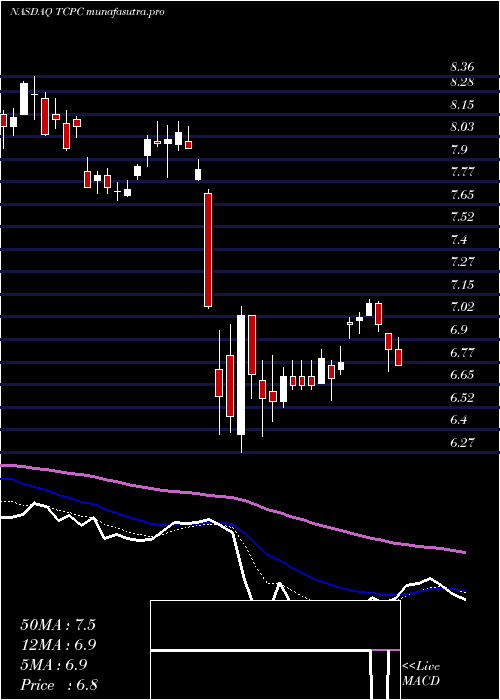Click the 7.4 price axis label
This screenshot has width=500, height=700.
459,240
